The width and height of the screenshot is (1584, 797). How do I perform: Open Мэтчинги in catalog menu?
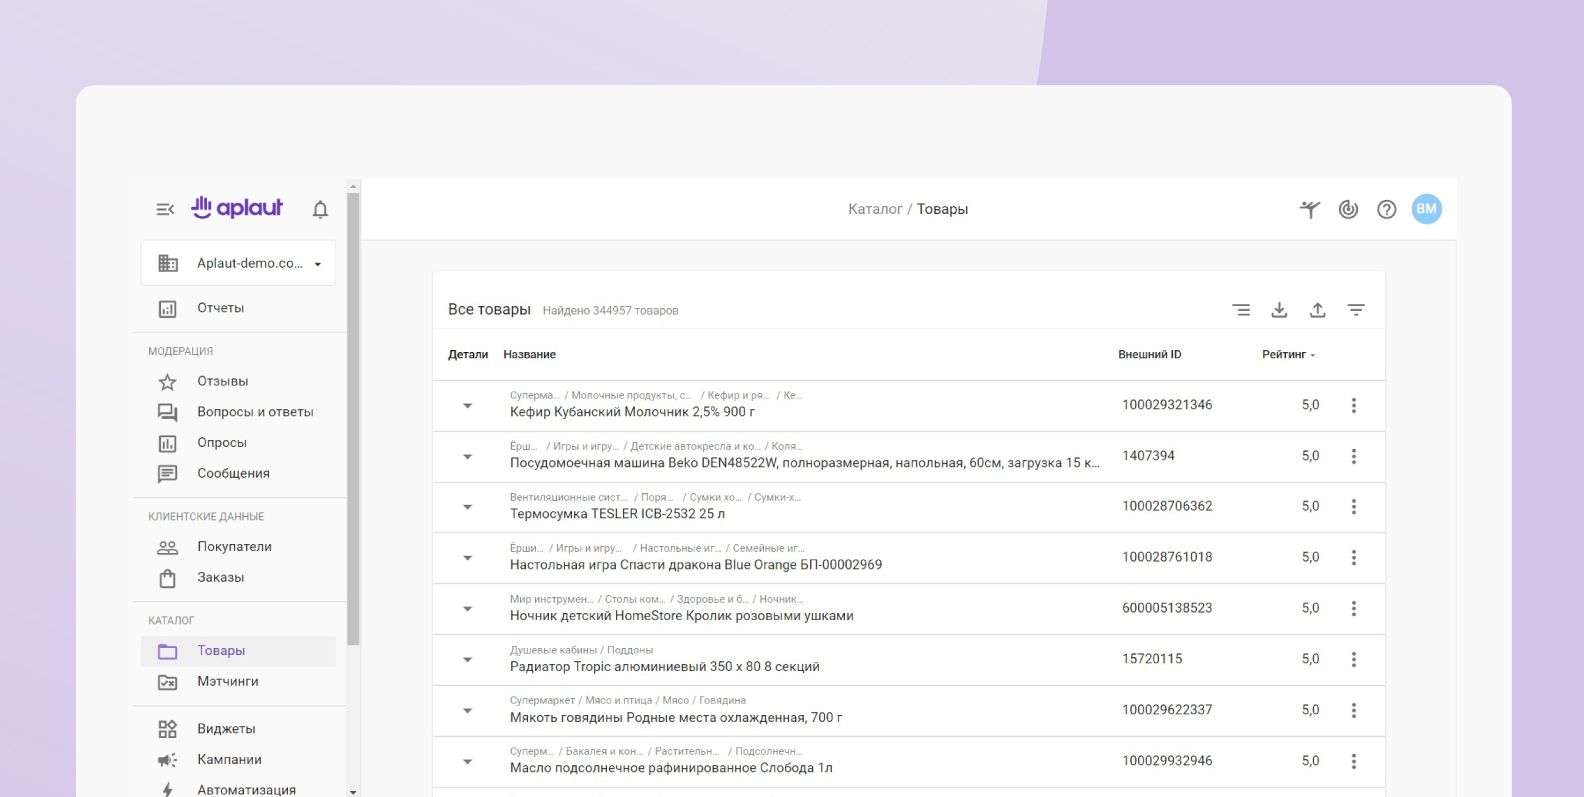click(x=227, y=681)
